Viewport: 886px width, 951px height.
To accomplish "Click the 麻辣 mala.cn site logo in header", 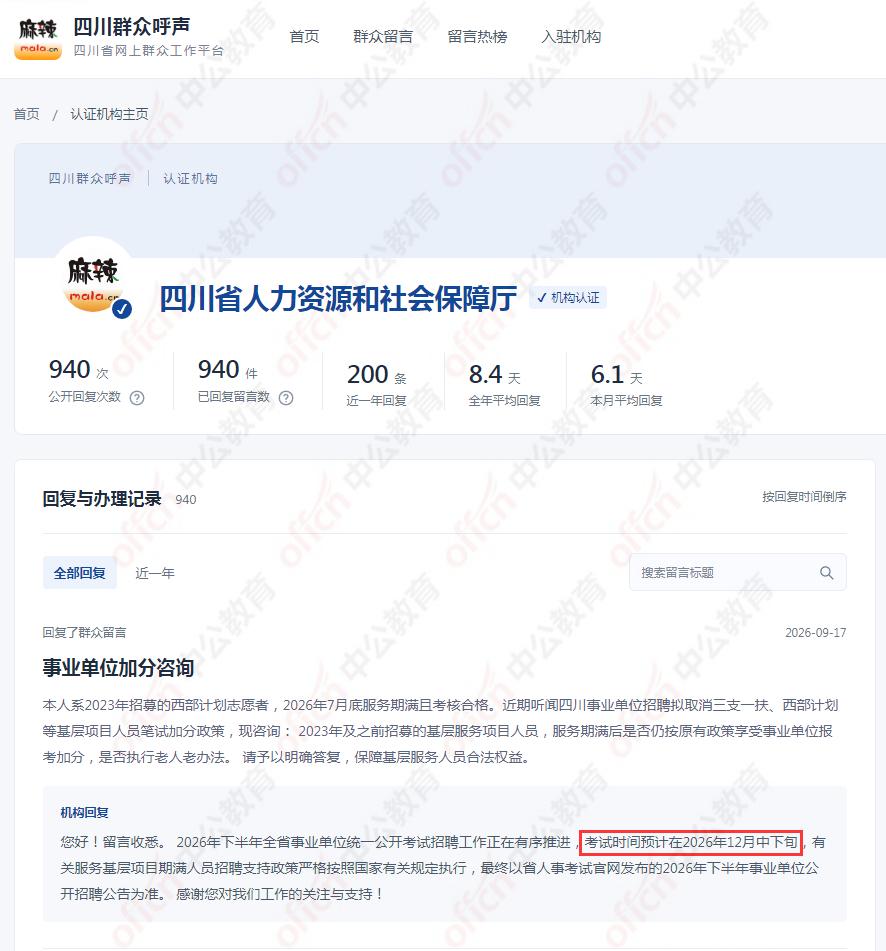I will [38, 39].
